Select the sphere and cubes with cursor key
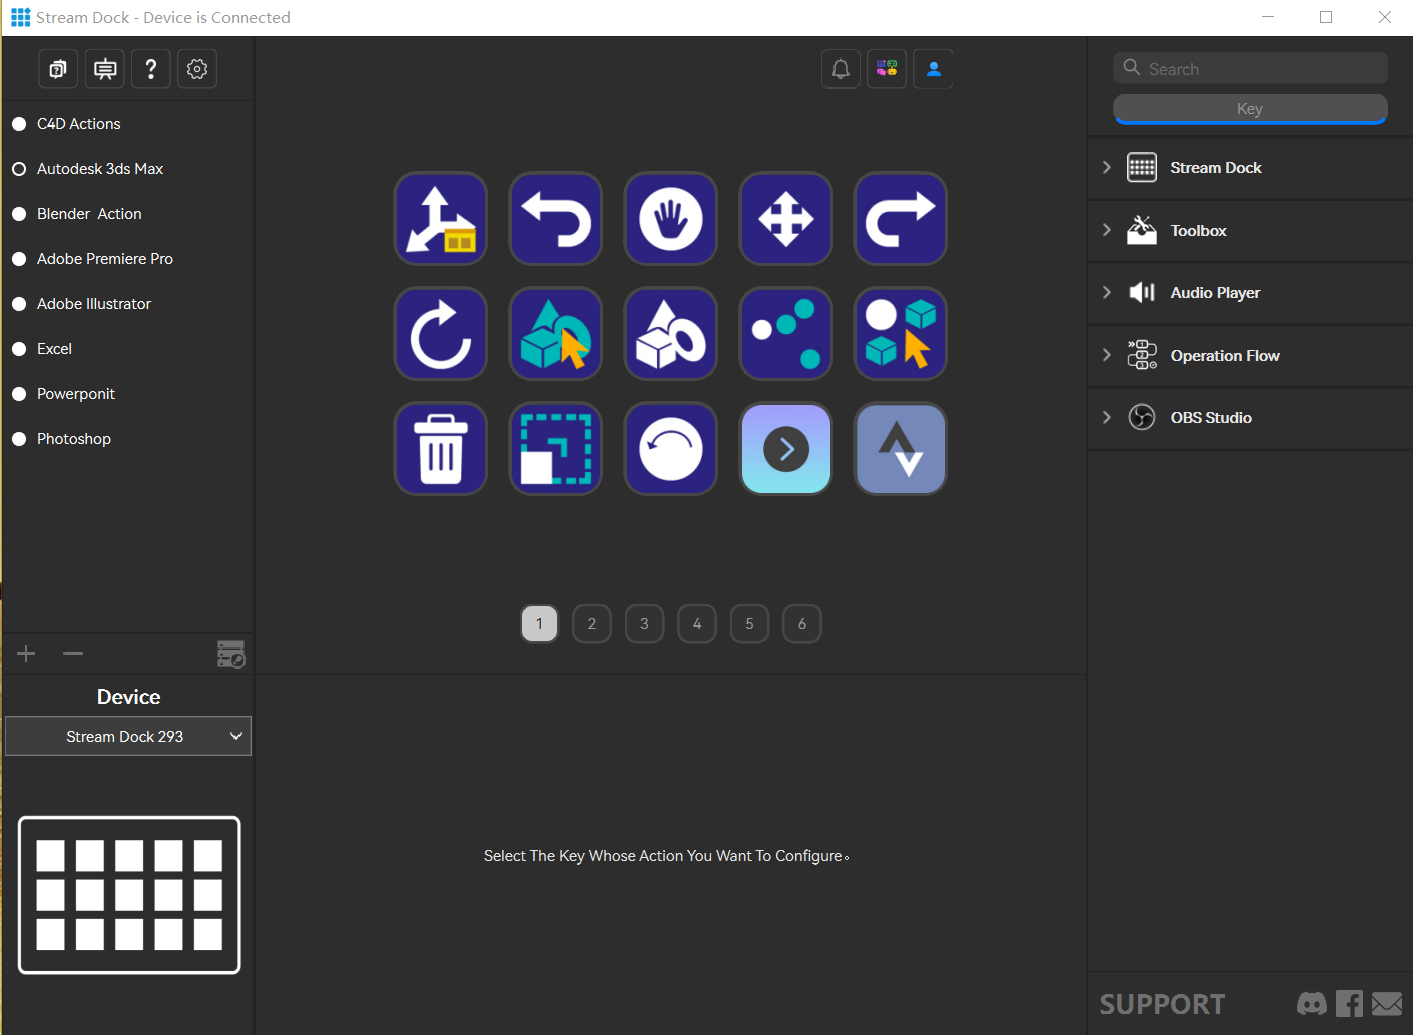This screenshot has width=1413, height=1035. tap(901, 334)
